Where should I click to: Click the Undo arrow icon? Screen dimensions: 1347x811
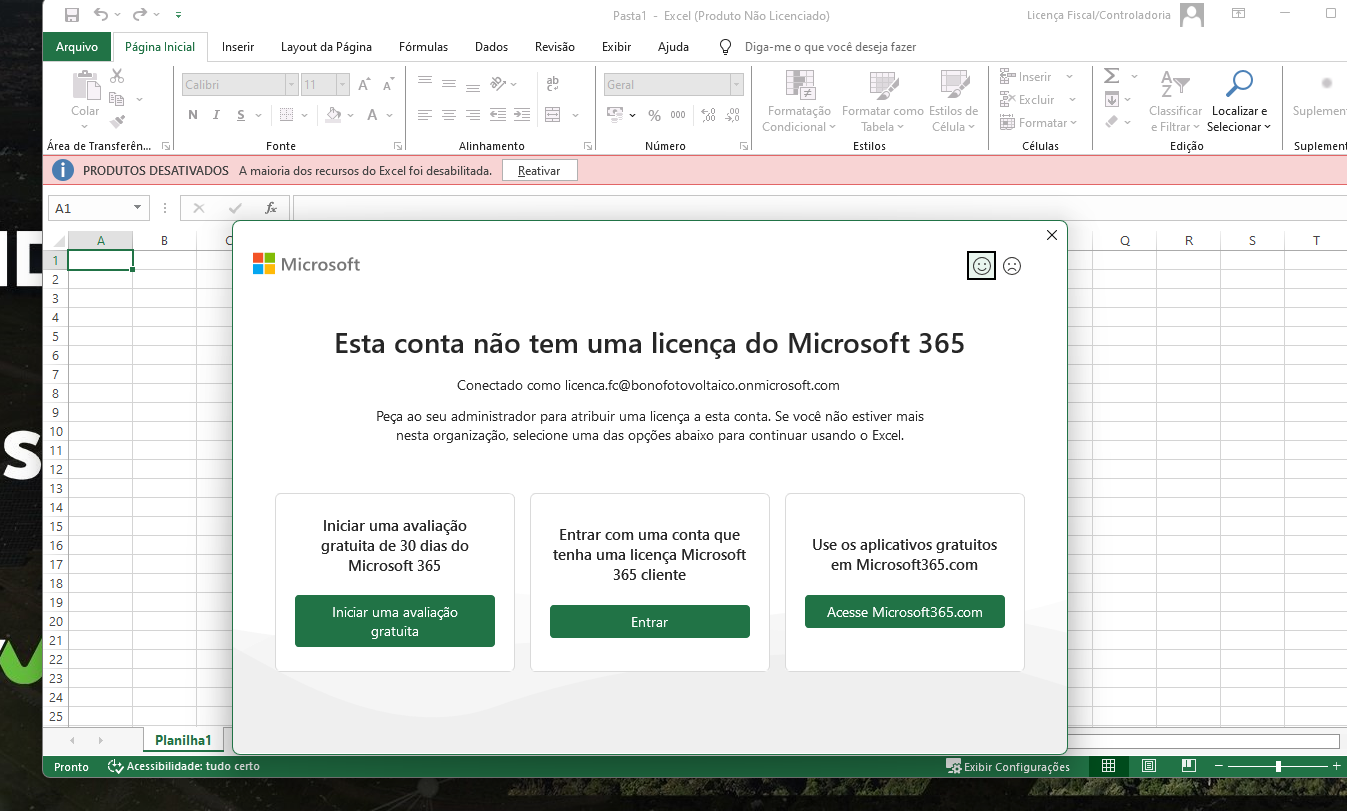101,15
